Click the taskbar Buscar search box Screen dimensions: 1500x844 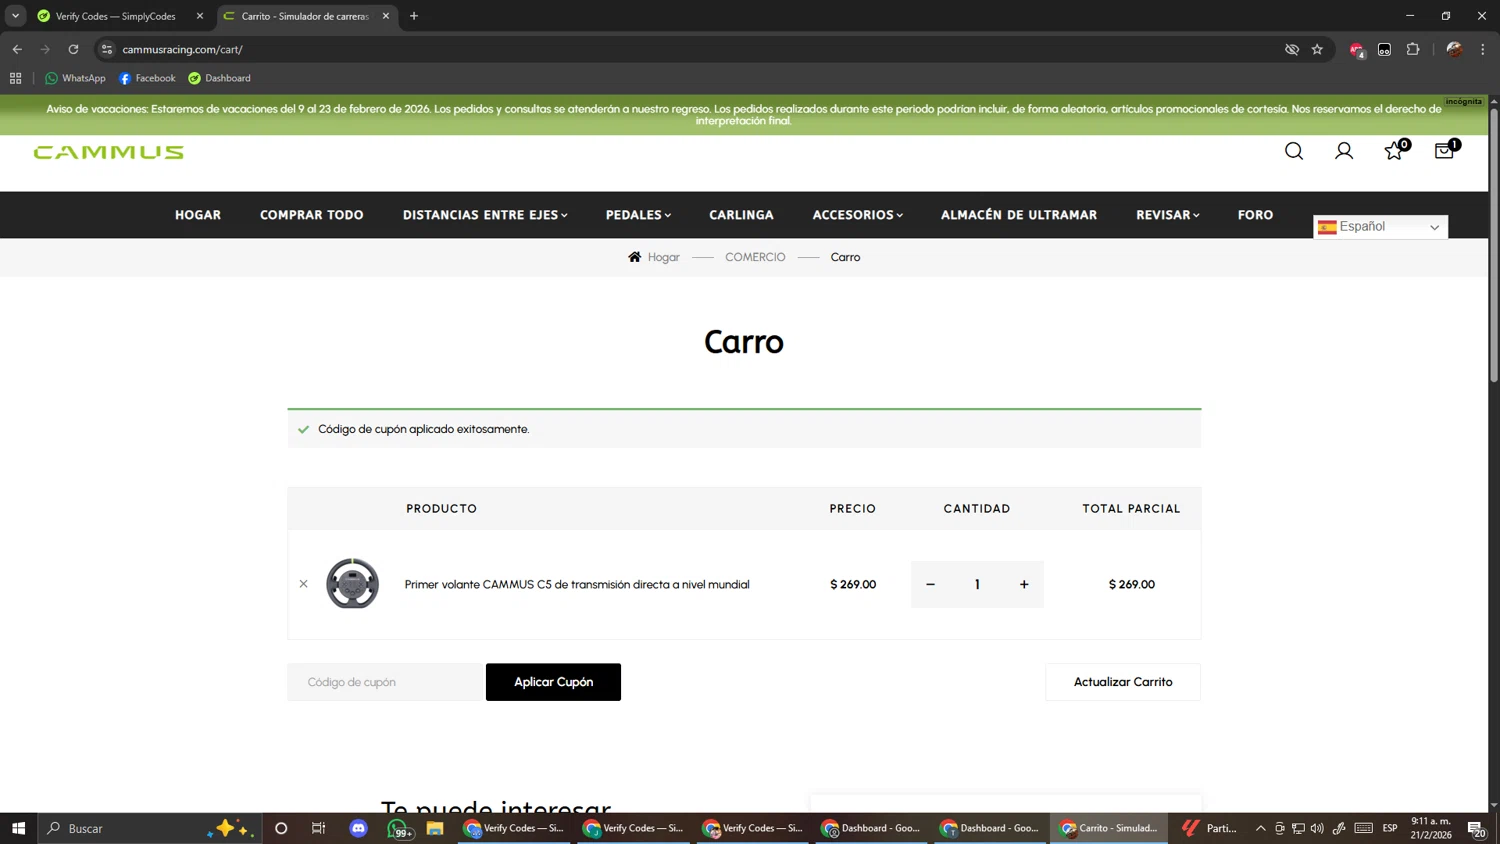click(x=150, y=828)
